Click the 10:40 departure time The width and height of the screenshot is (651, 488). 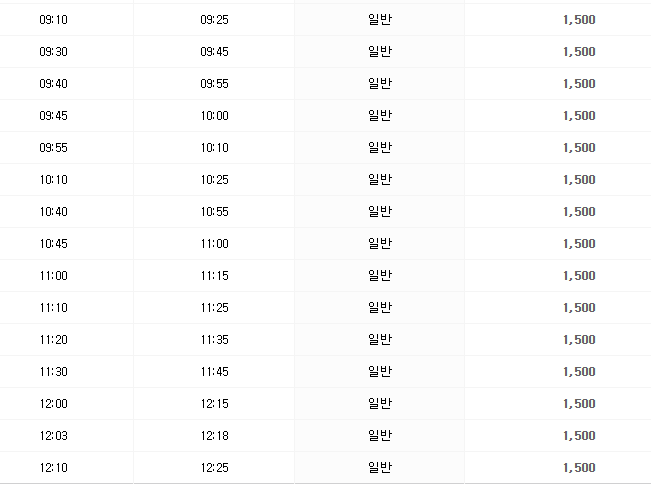(x=53, y=212)
